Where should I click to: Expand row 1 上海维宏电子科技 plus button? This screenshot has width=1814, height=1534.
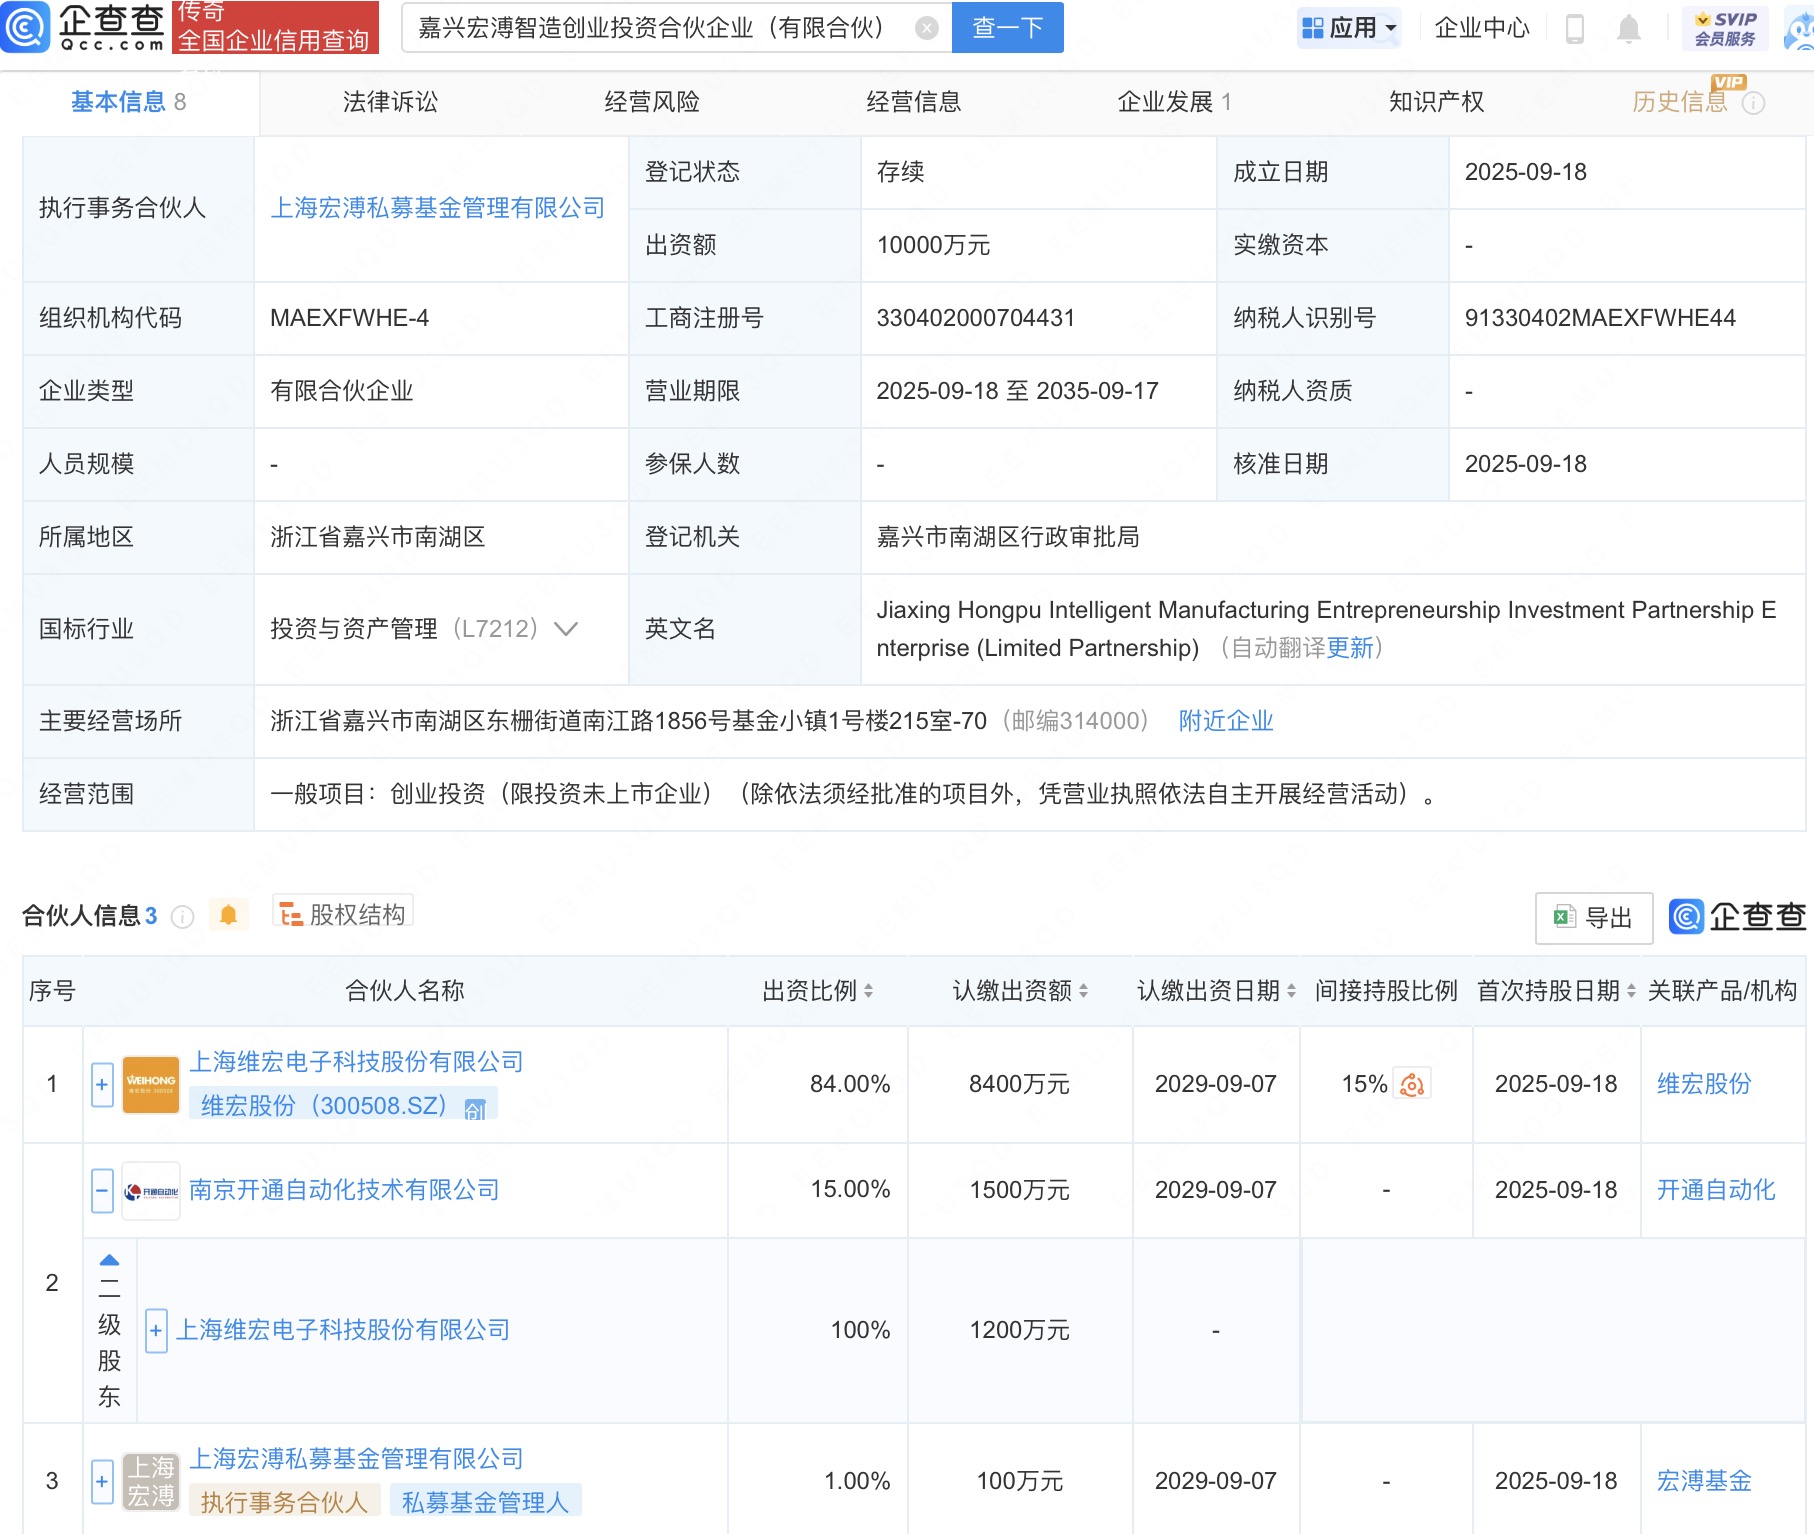[102, 1085]
